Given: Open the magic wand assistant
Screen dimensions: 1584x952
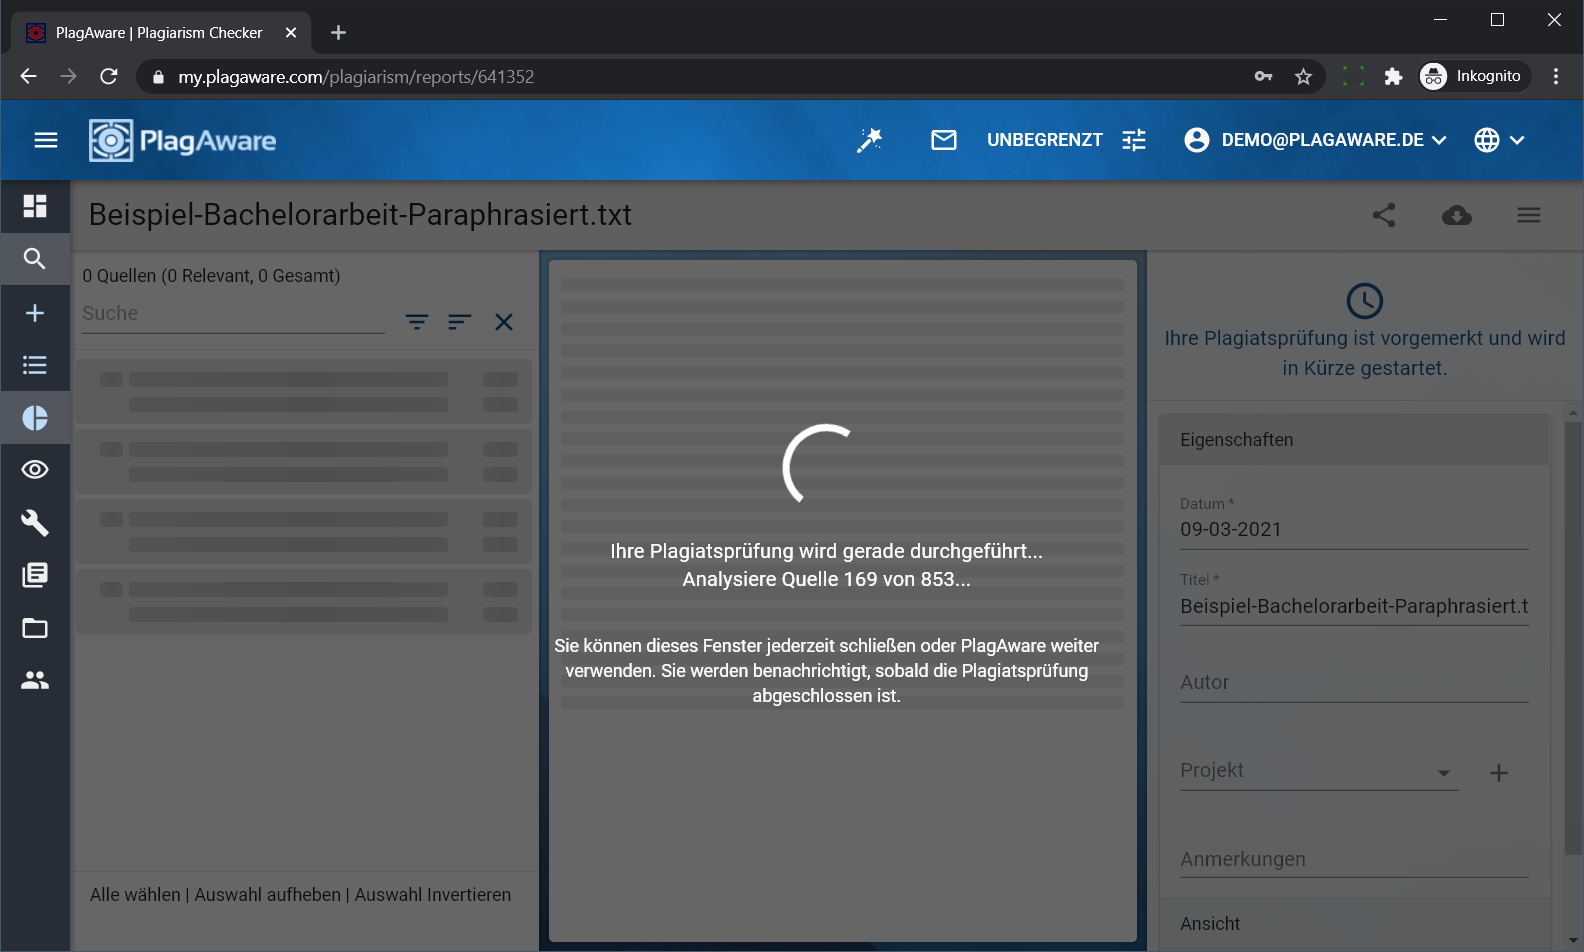Looking at the screenshot, I should pyautogui.click(x=869, y=140).
